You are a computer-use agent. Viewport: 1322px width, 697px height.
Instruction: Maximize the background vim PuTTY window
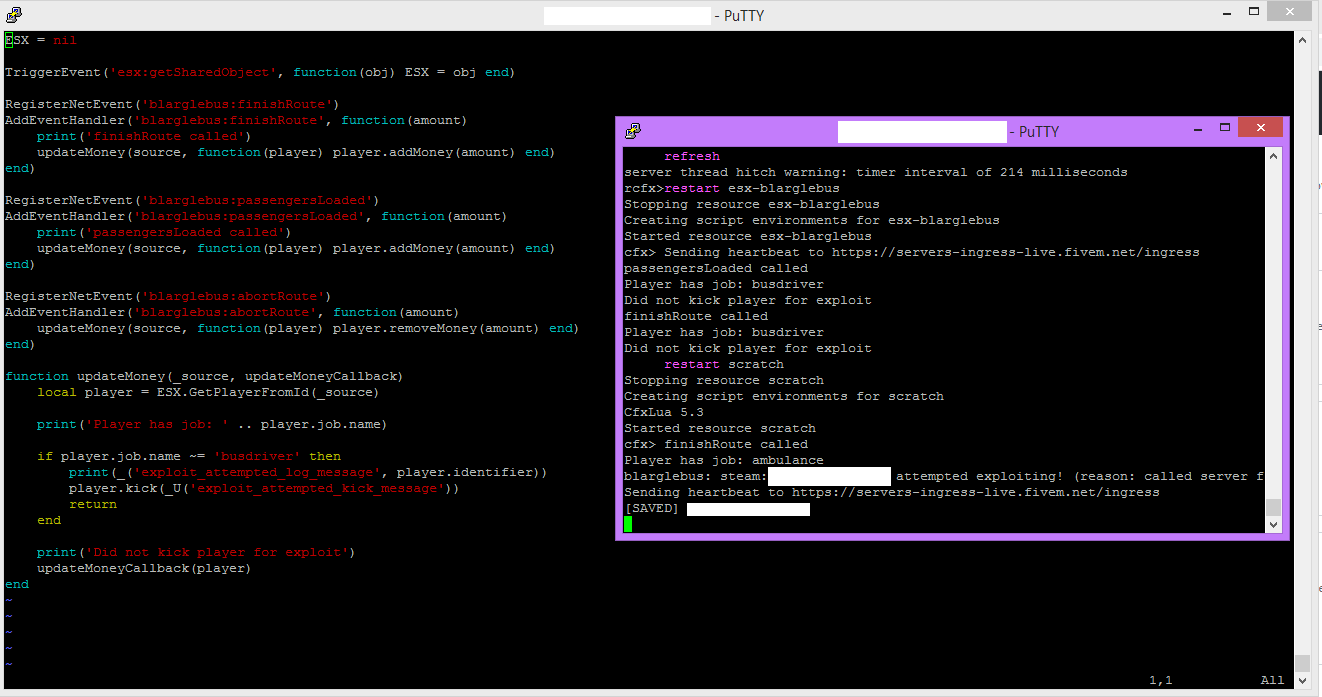tap(1253, 10)
